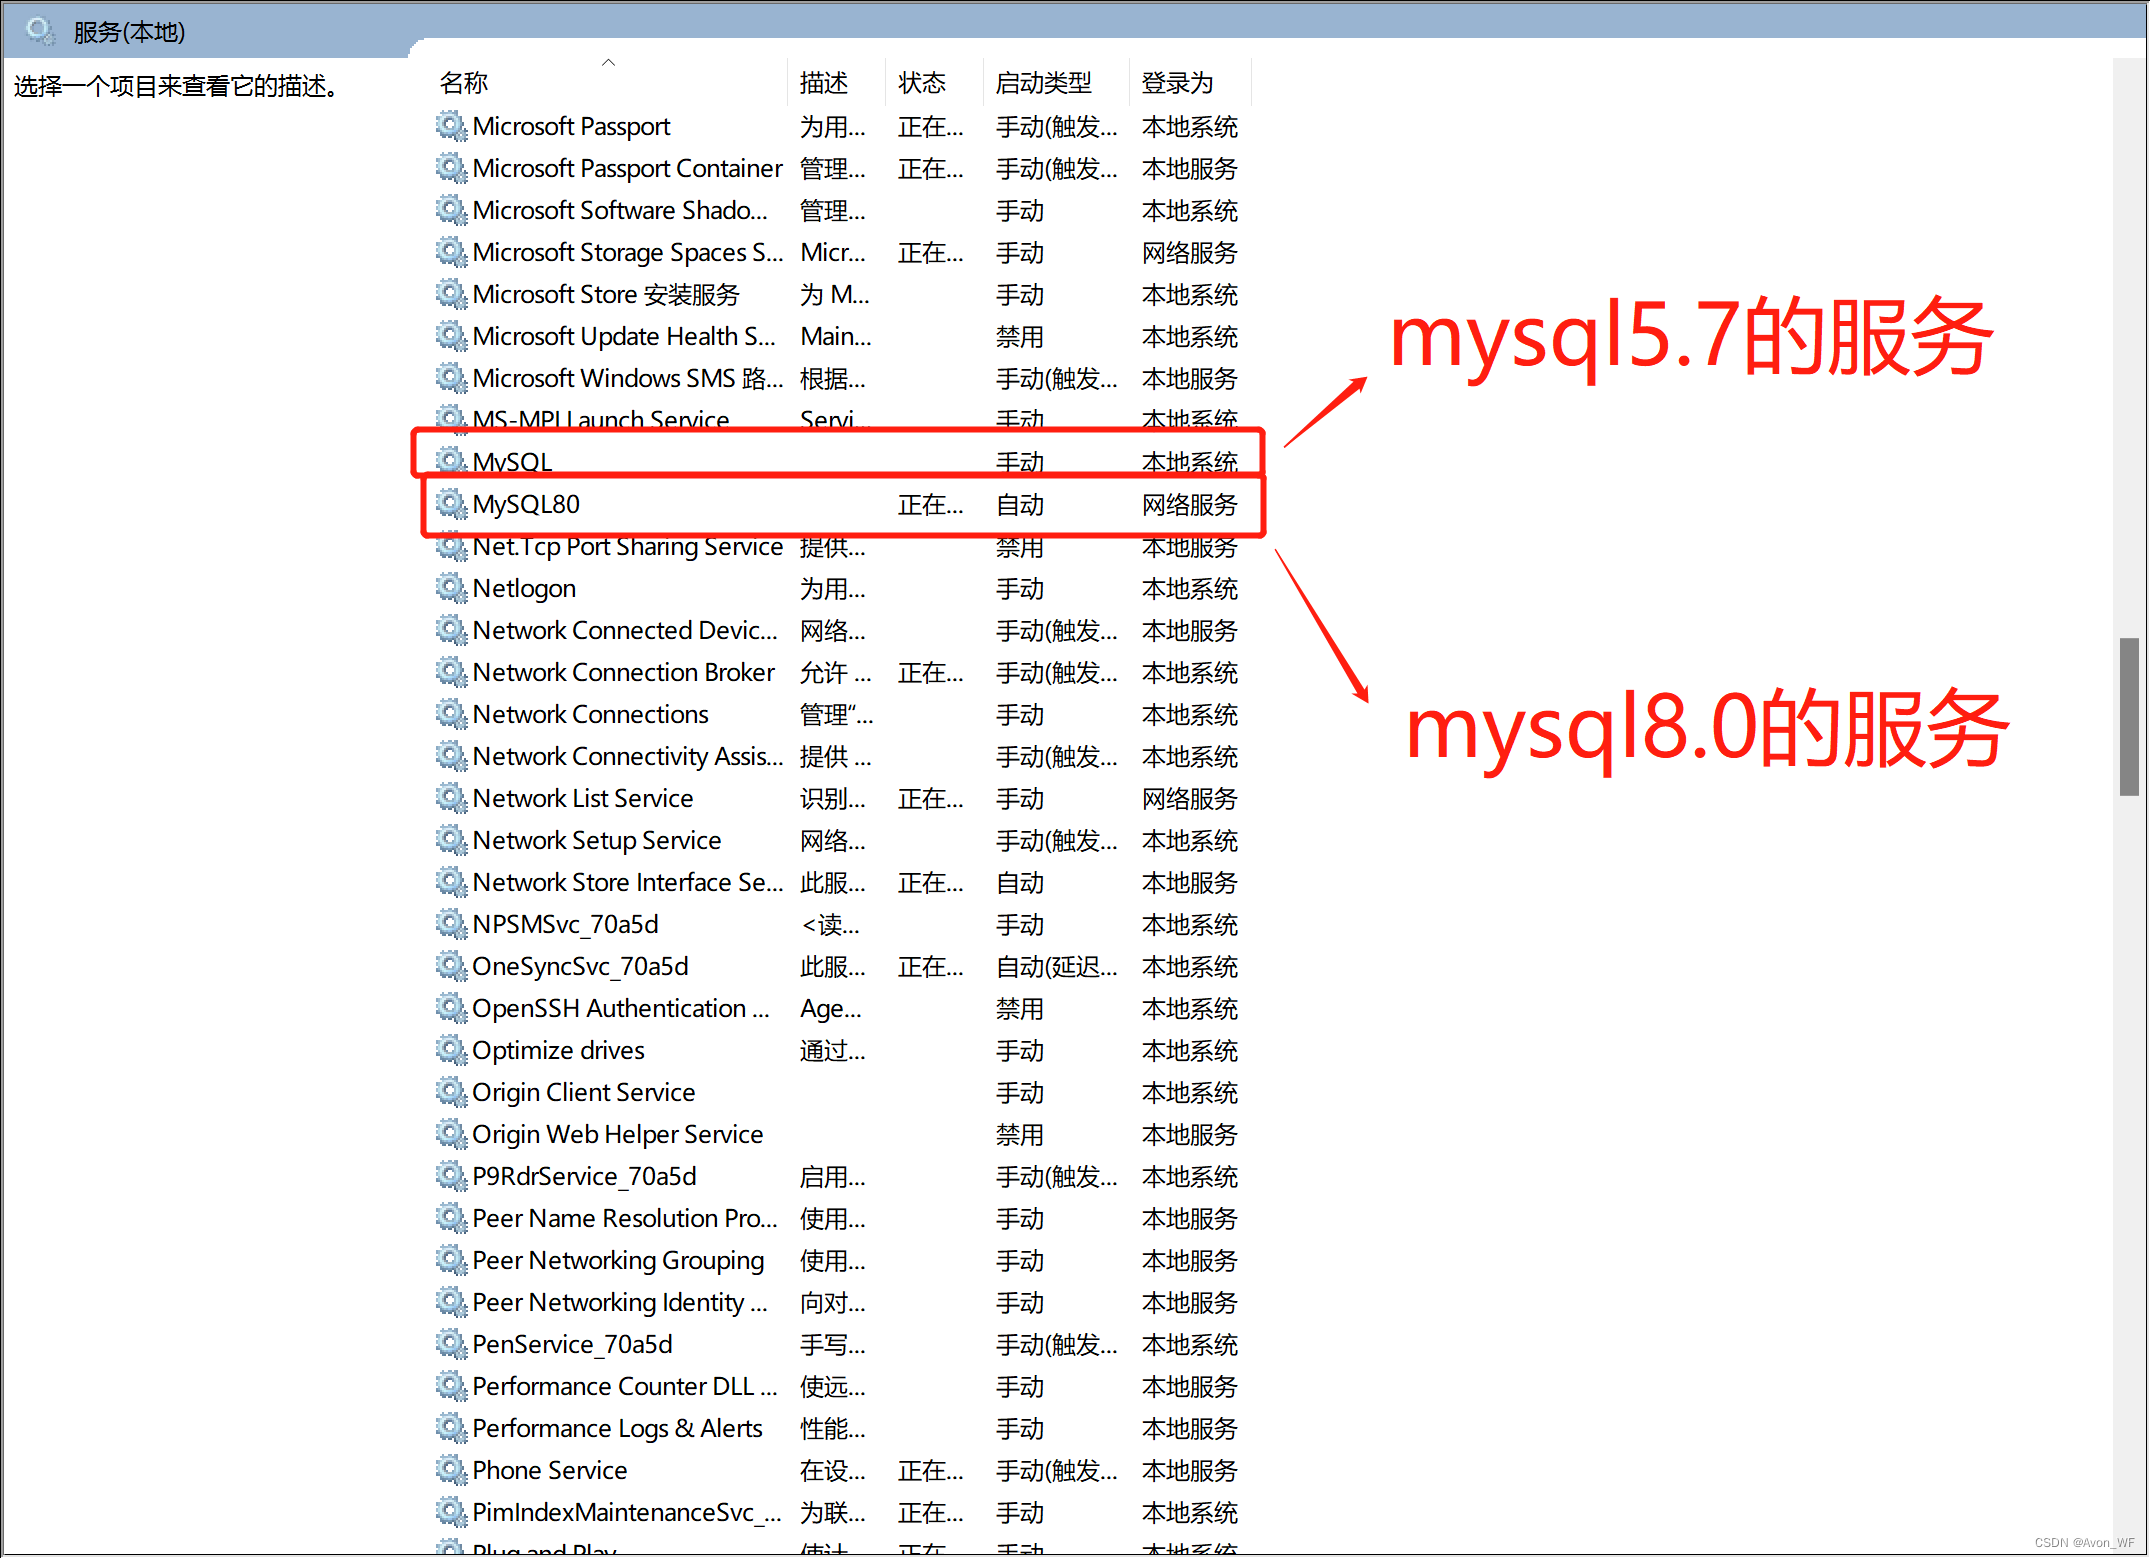Viewport: 2150px width, 1558px height.
Task: Click the Origin Client Service gear icon
Action: [x=451, y=1092]
